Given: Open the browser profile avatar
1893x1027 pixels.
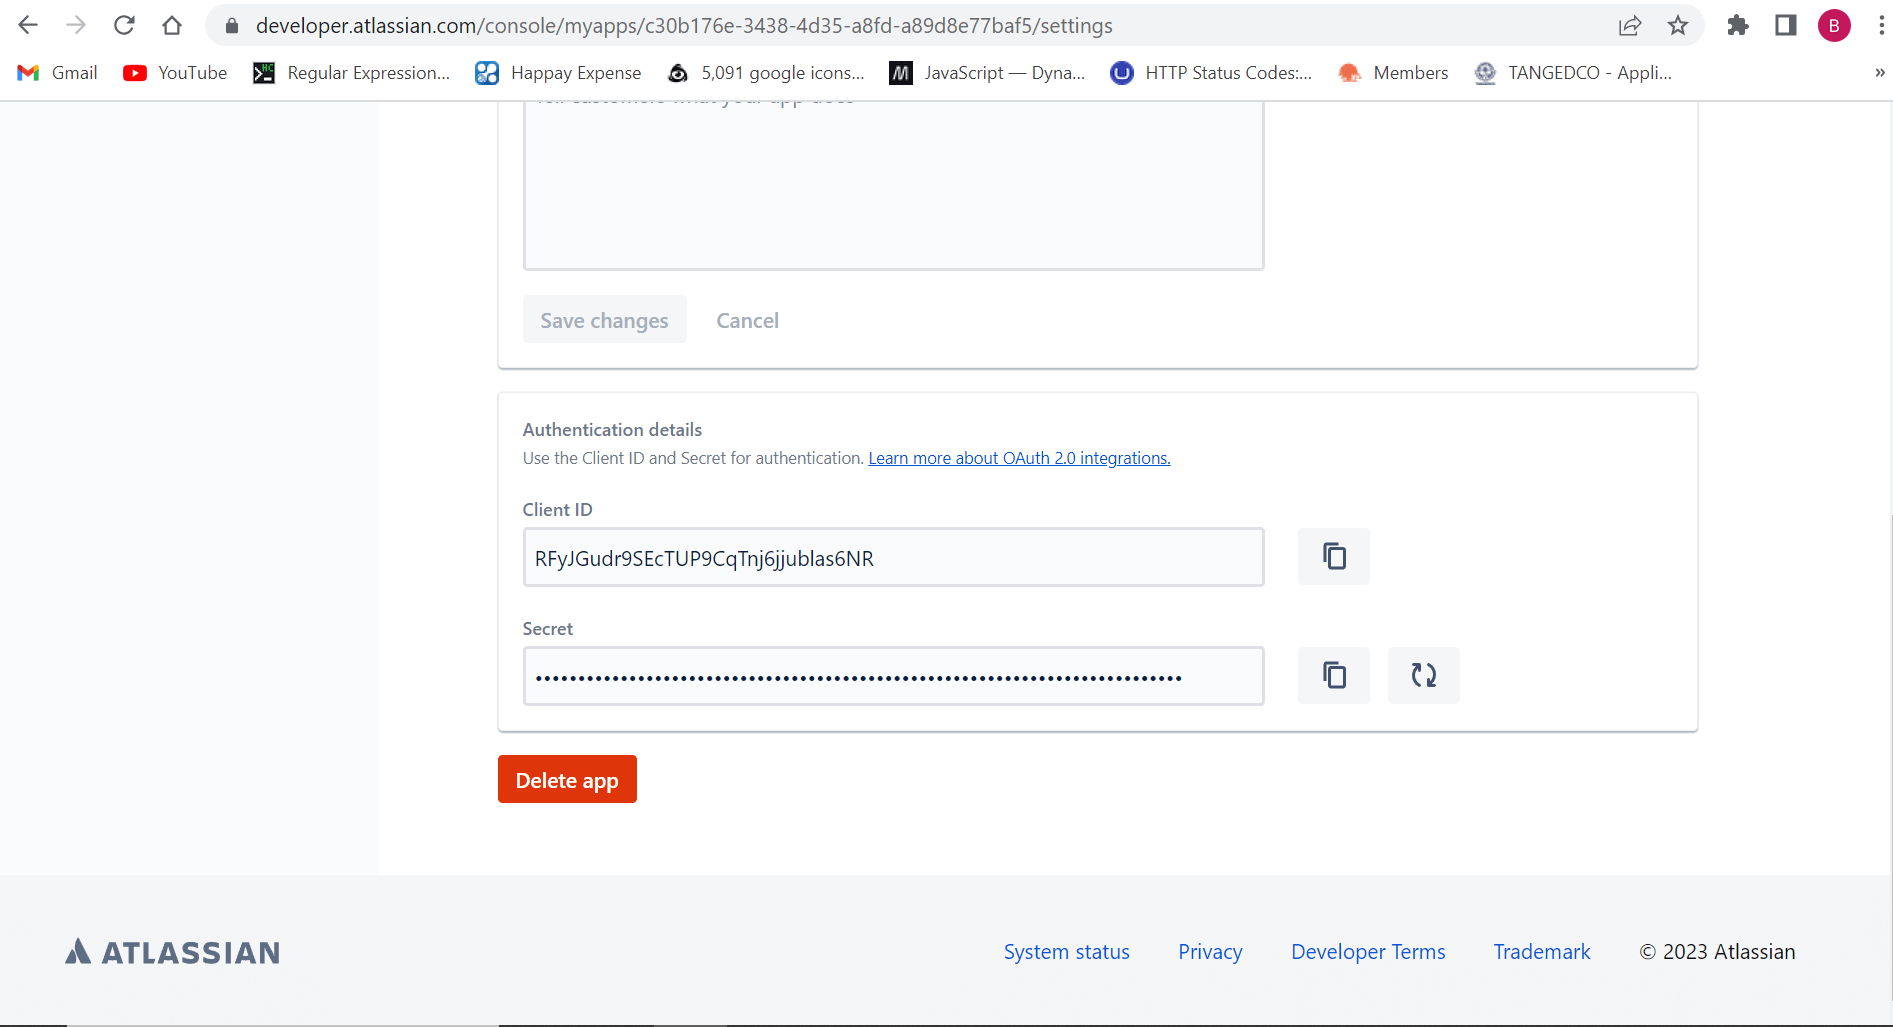Looking at the screenshot, I should pyautogui.click(x=1834, y=25).
